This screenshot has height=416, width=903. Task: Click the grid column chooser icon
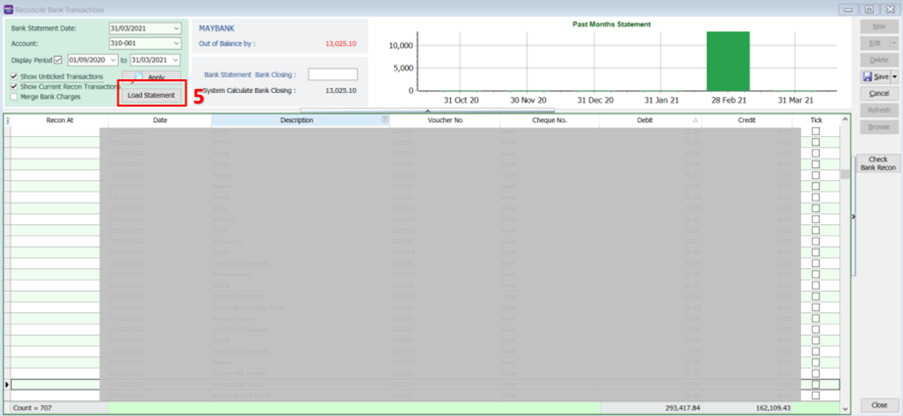(x=7, y=120)
